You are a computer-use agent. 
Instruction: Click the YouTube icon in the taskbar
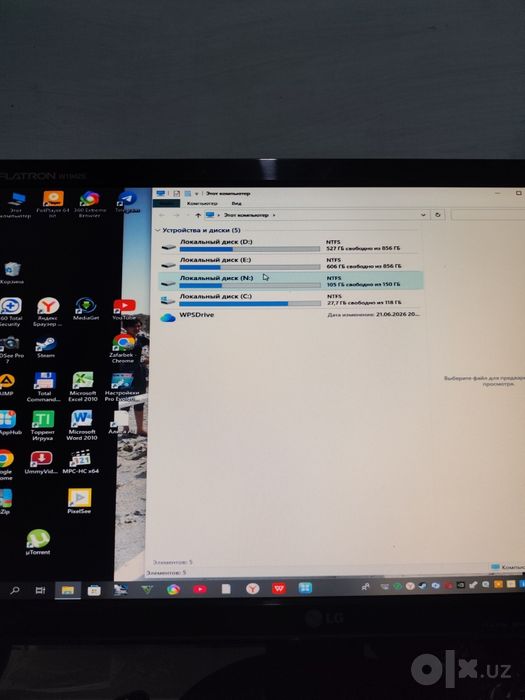(200, 589)
